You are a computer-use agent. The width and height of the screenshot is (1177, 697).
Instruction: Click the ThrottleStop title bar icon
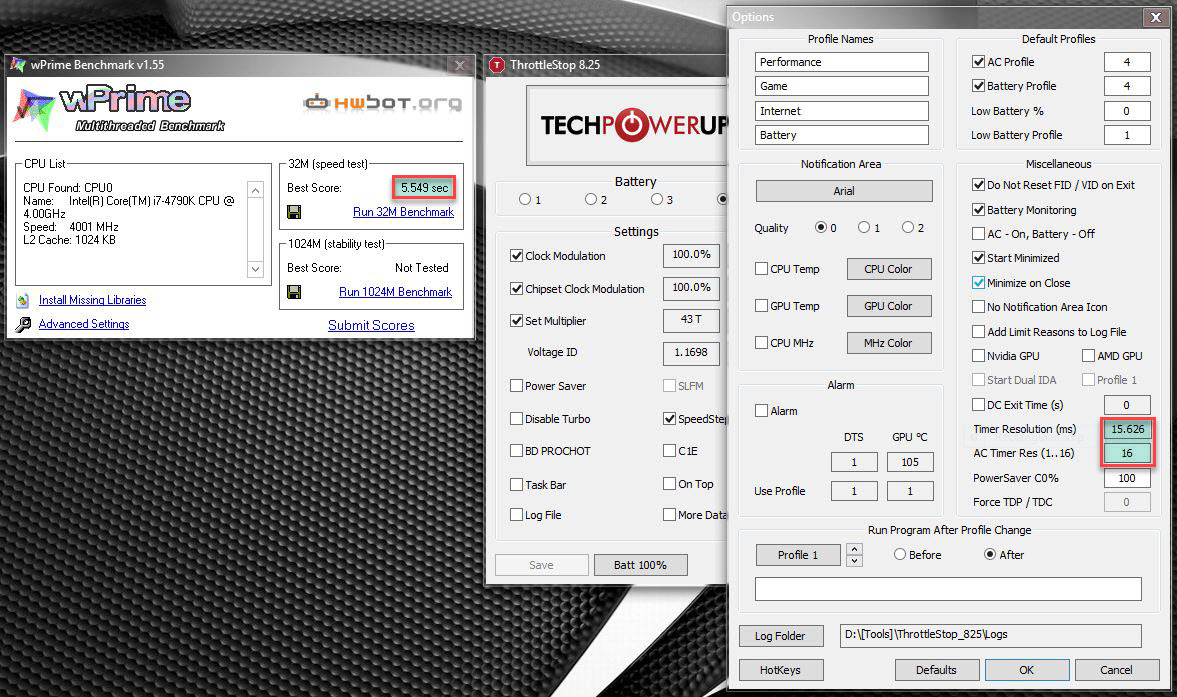pos(497,65)
